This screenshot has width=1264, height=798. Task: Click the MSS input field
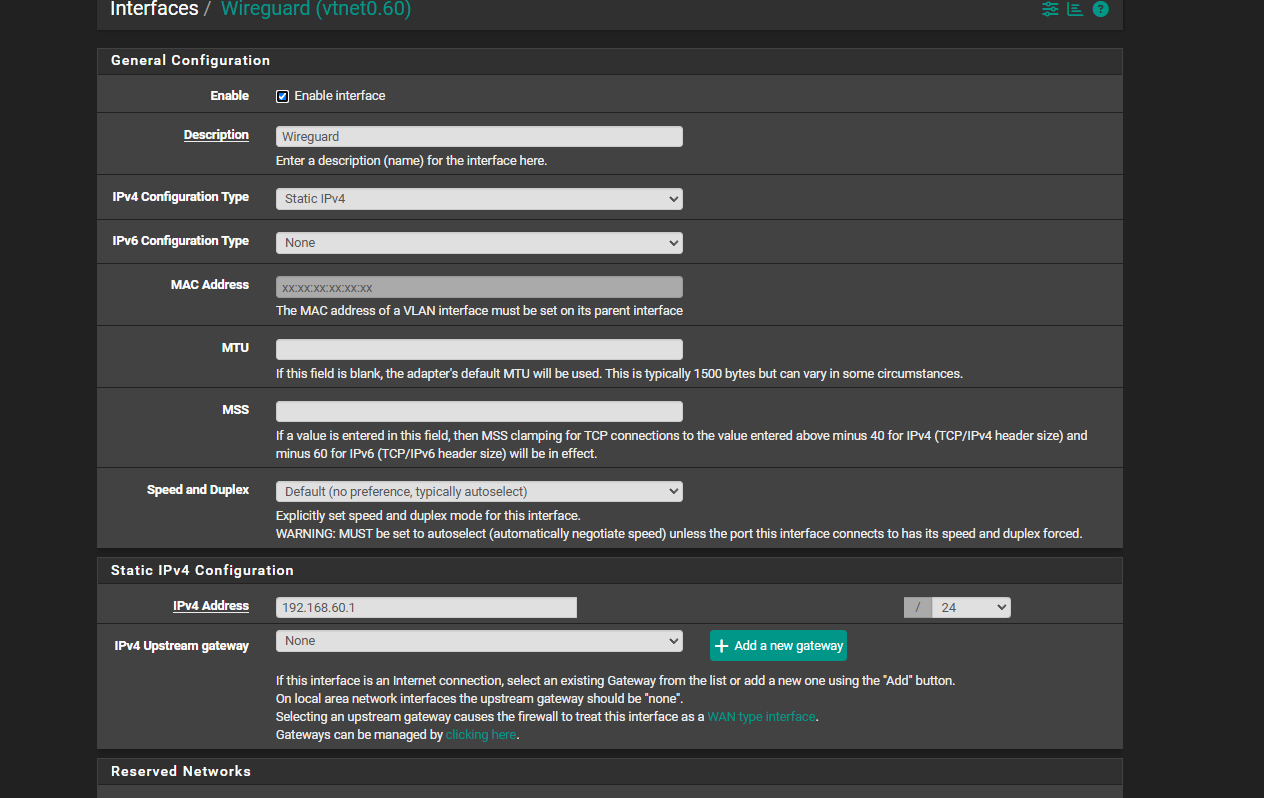point(479,411)
